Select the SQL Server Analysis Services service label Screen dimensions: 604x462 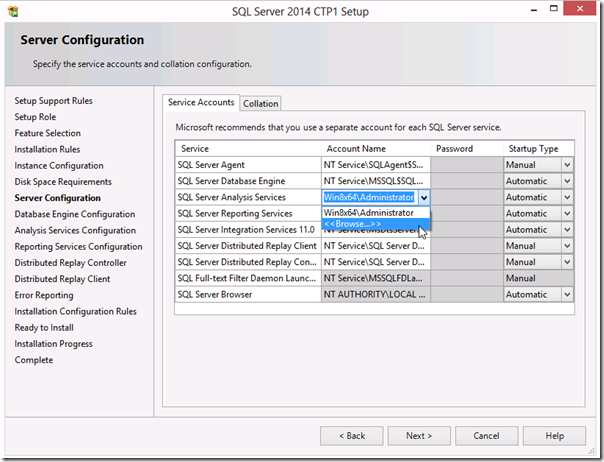[x=232, y=197]
